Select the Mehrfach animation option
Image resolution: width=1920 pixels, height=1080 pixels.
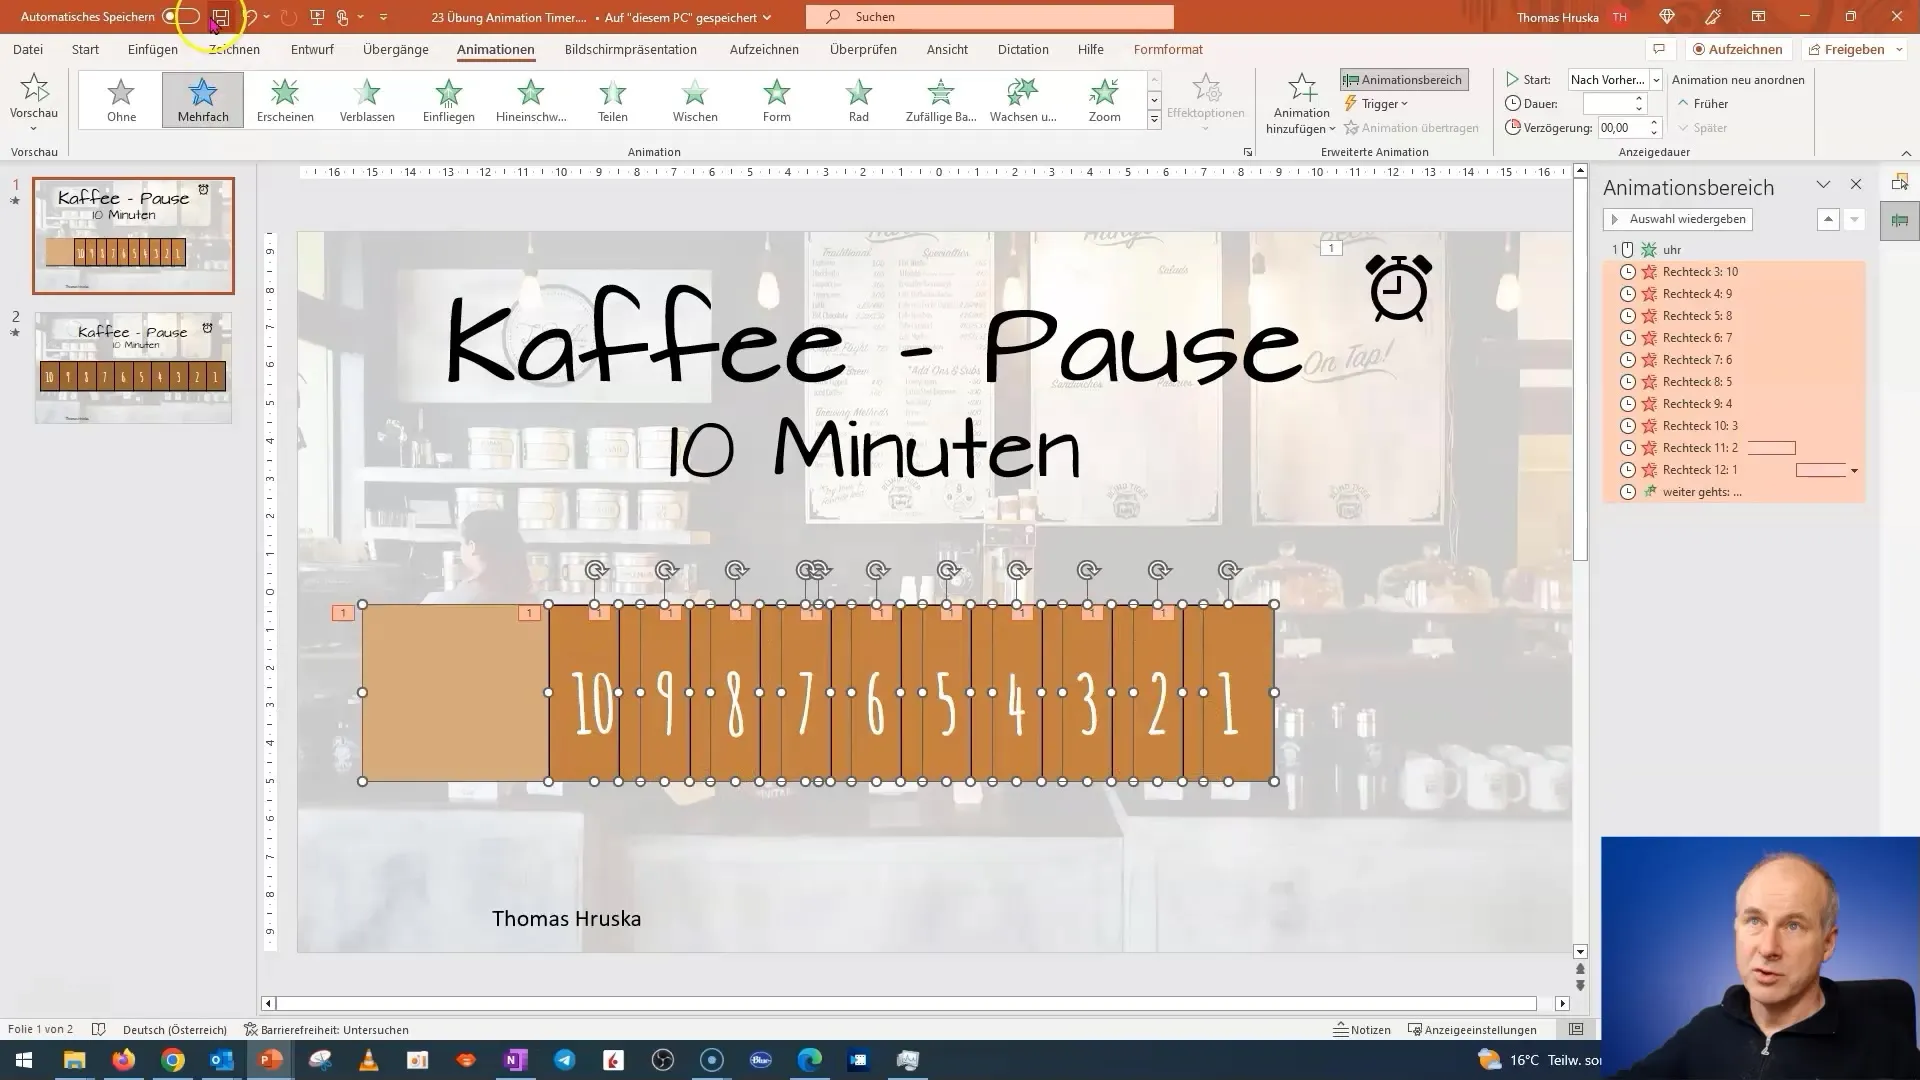tap(203, 100)
